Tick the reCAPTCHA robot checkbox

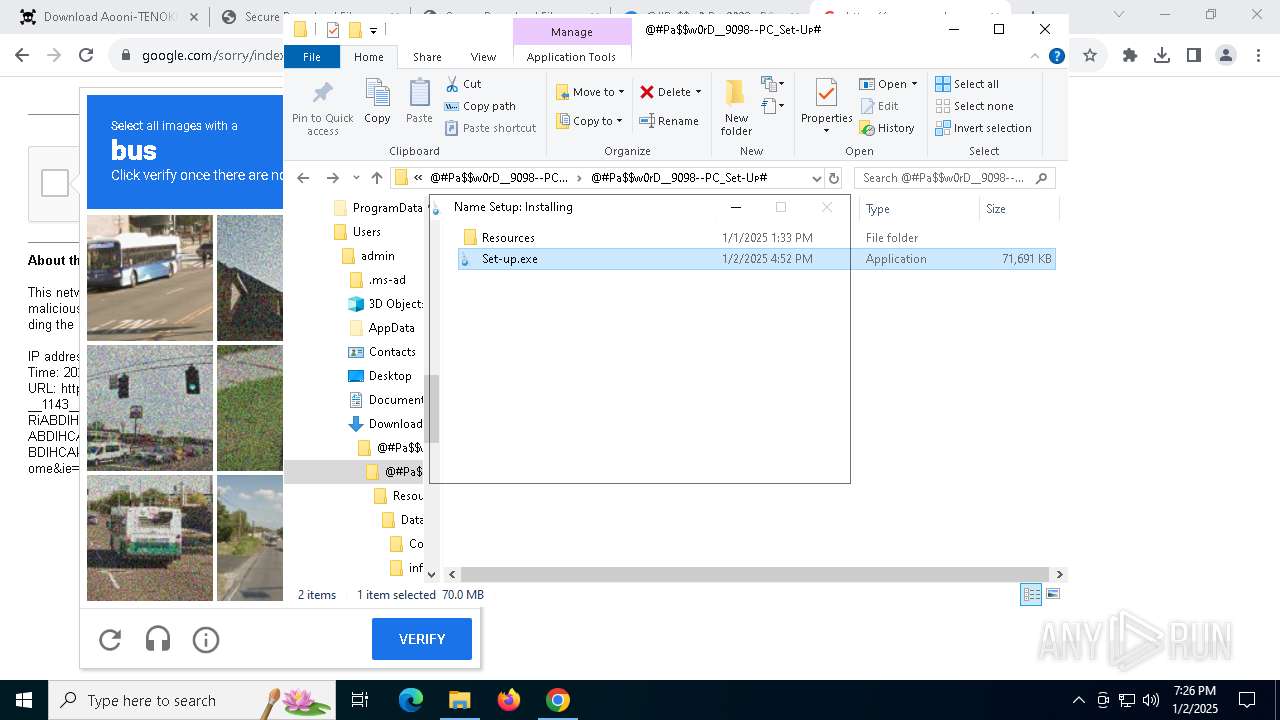55,183
